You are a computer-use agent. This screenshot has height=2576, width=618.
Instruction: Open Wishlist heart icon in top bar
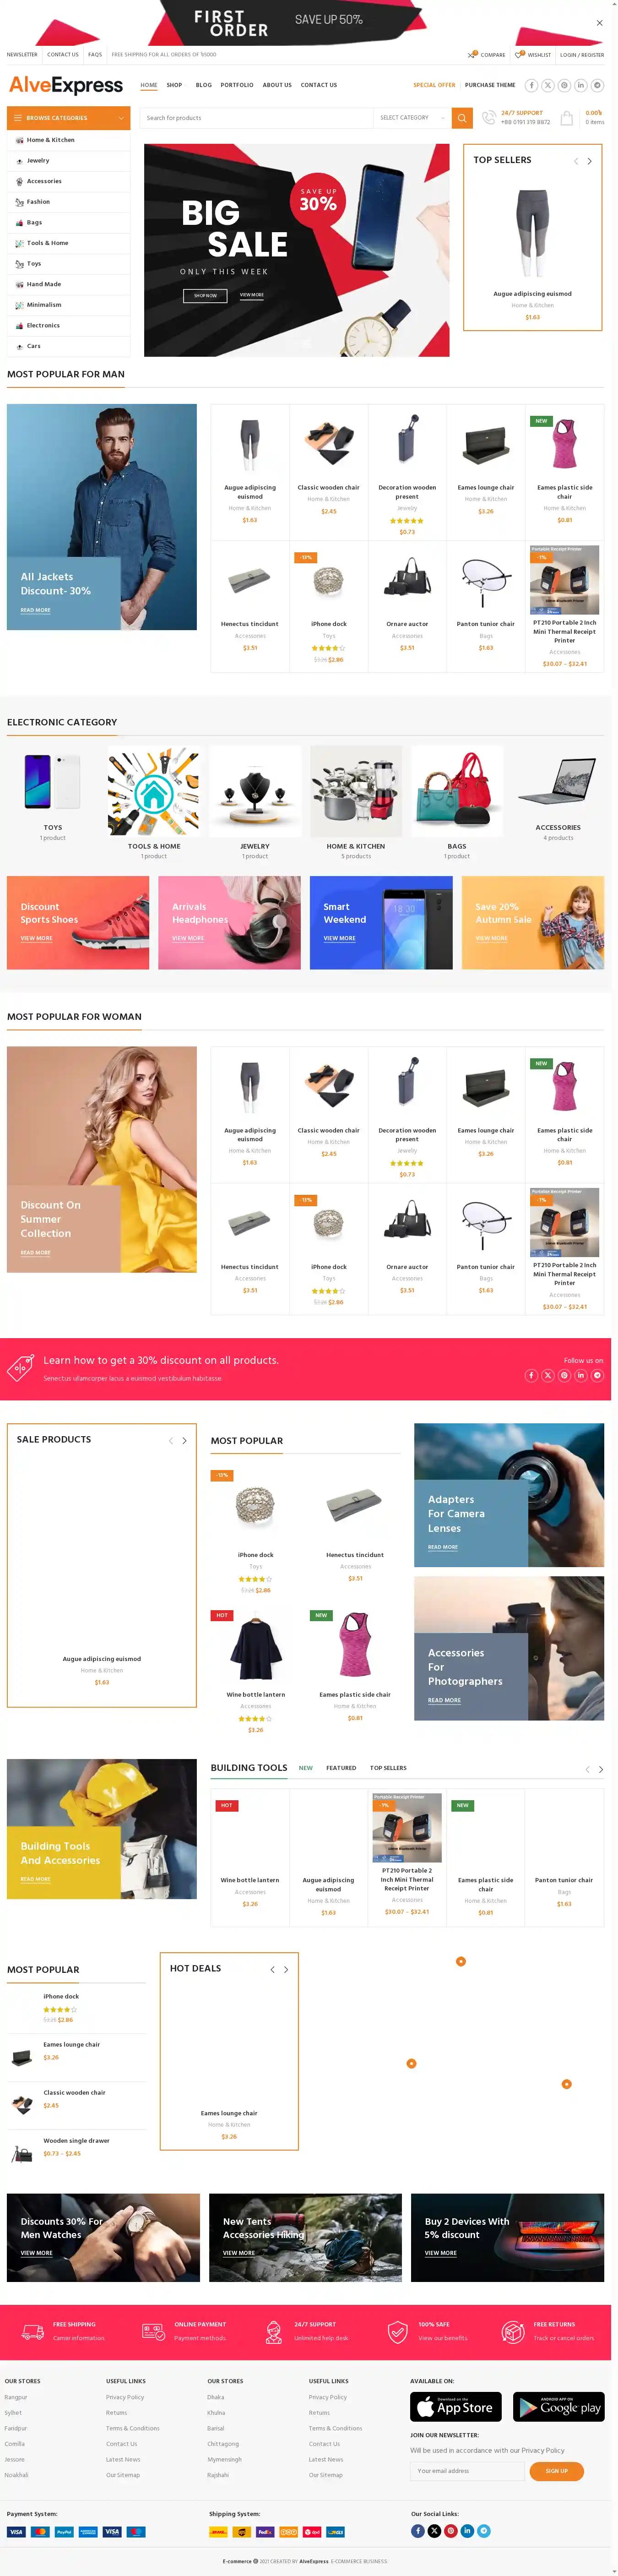[518, 55]
